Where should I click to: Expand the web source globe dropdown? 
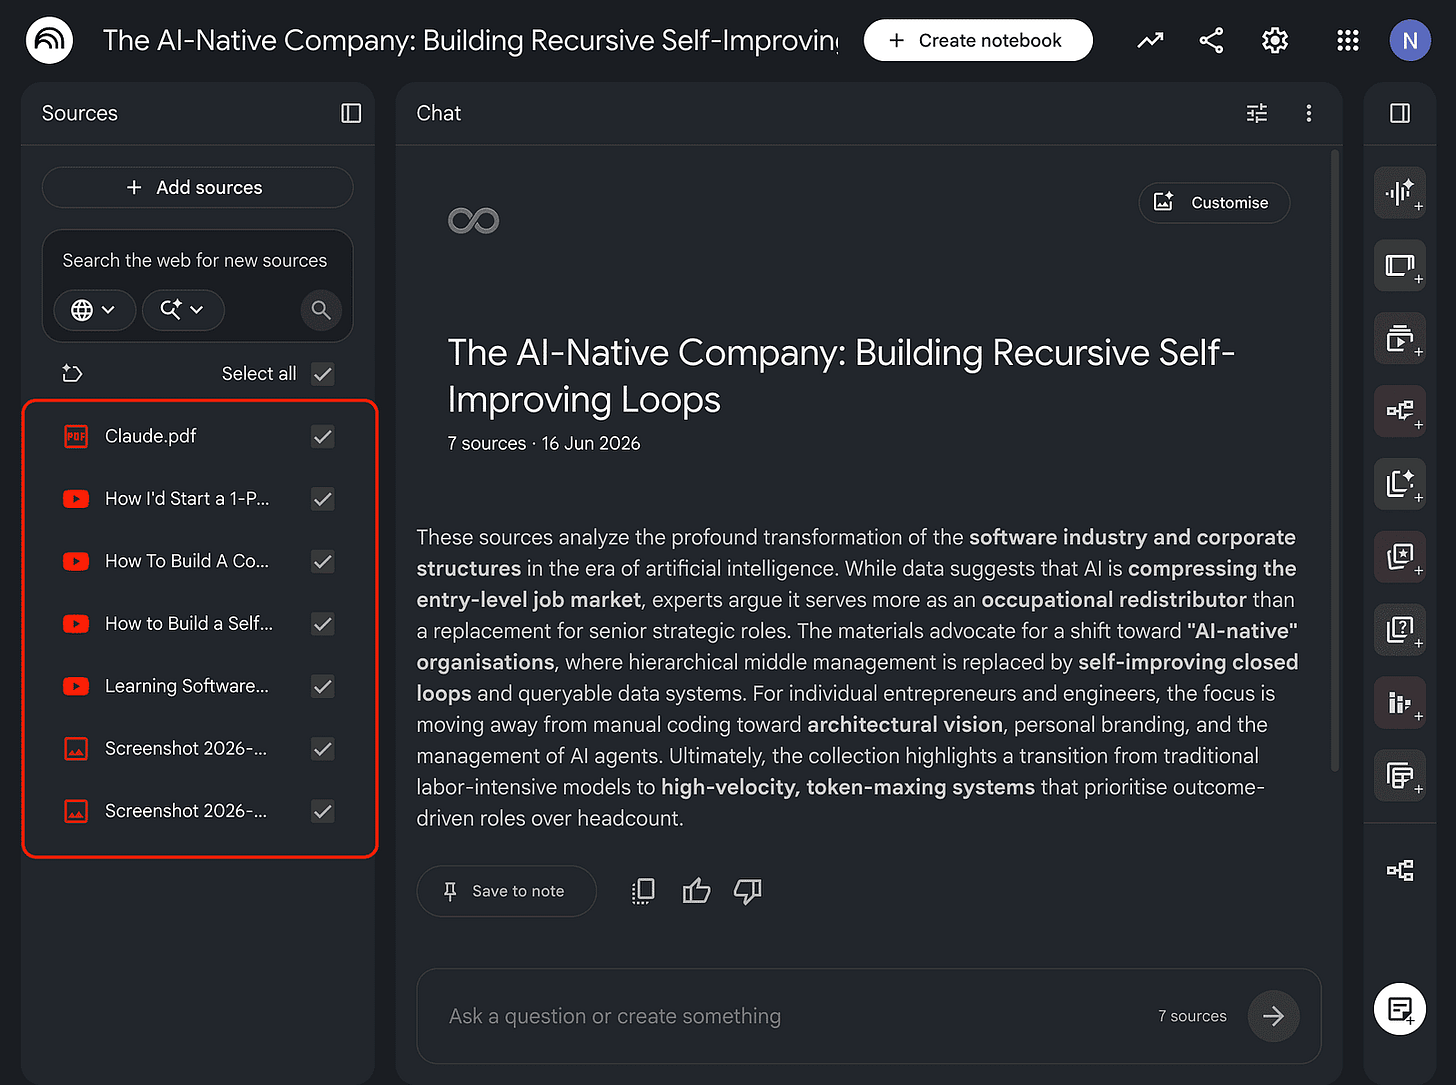point(94,310)
